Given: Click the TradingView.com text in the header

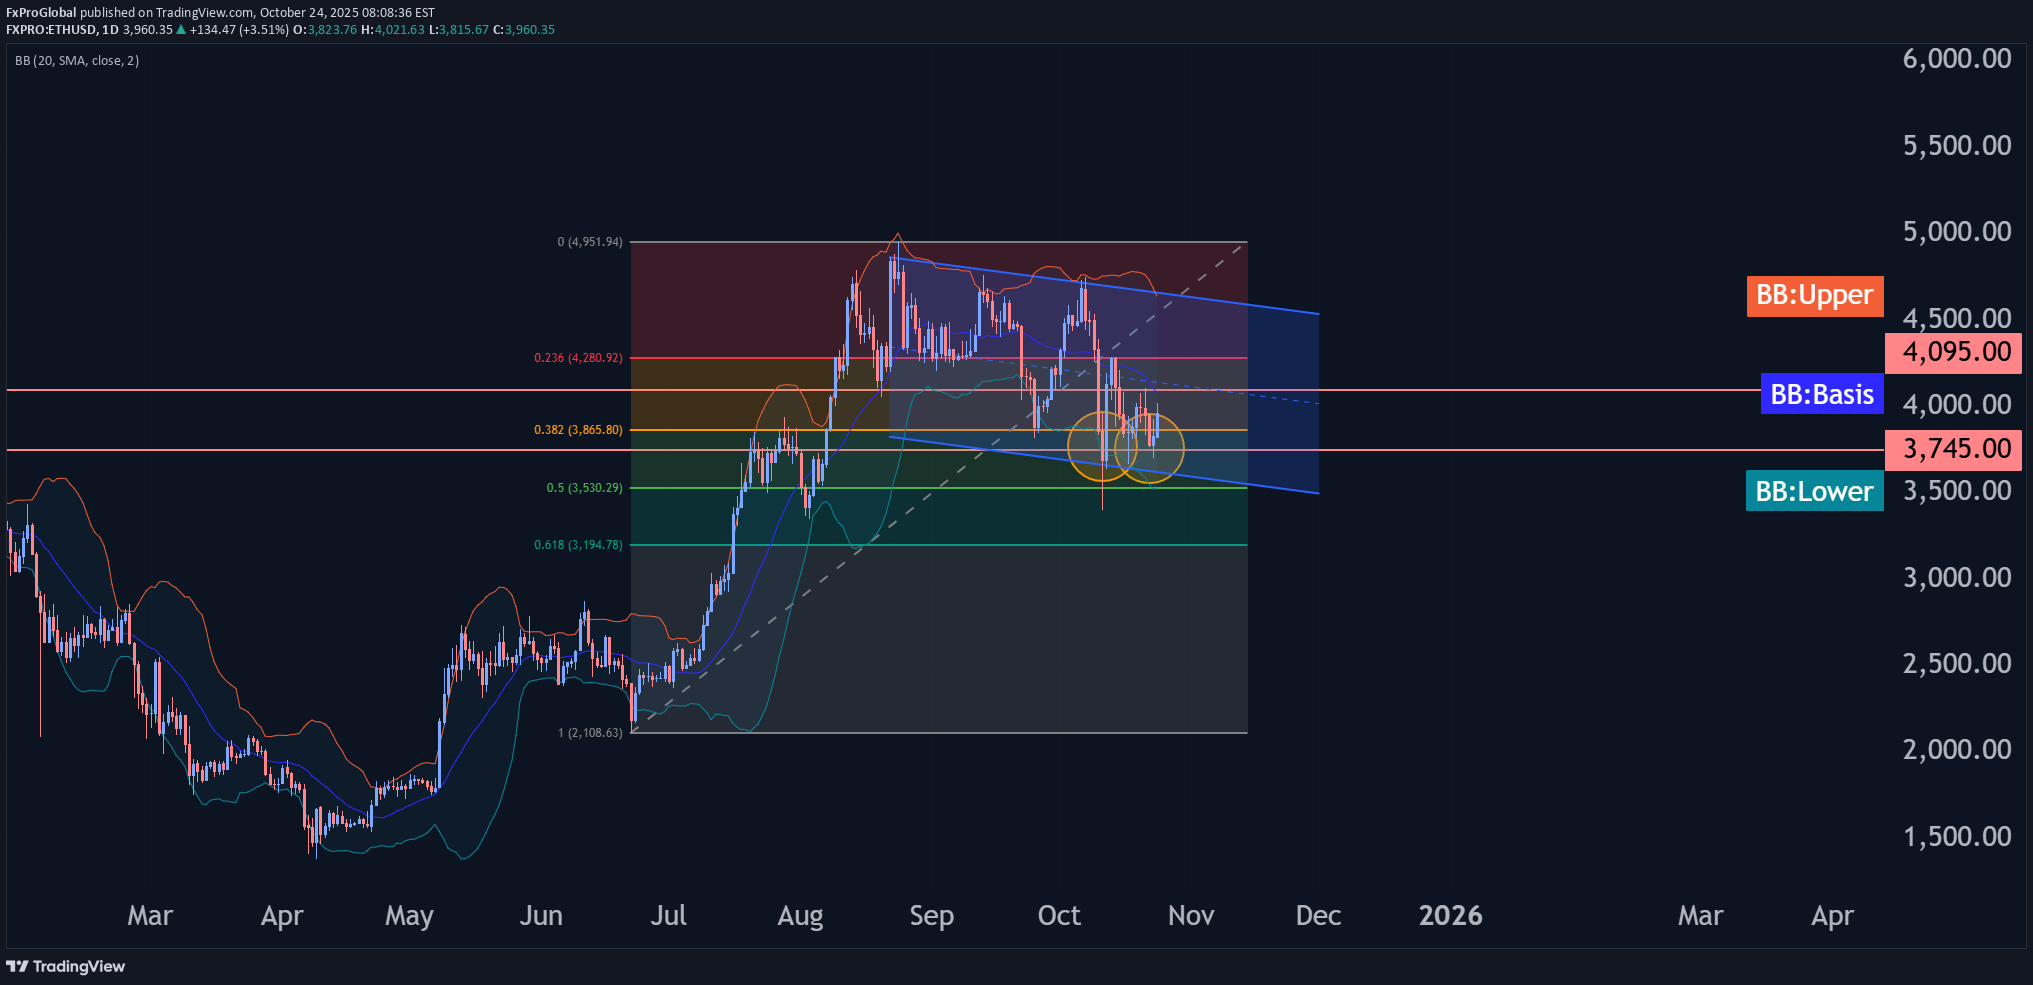Looking at the screenshot, I should pos(205,13).
